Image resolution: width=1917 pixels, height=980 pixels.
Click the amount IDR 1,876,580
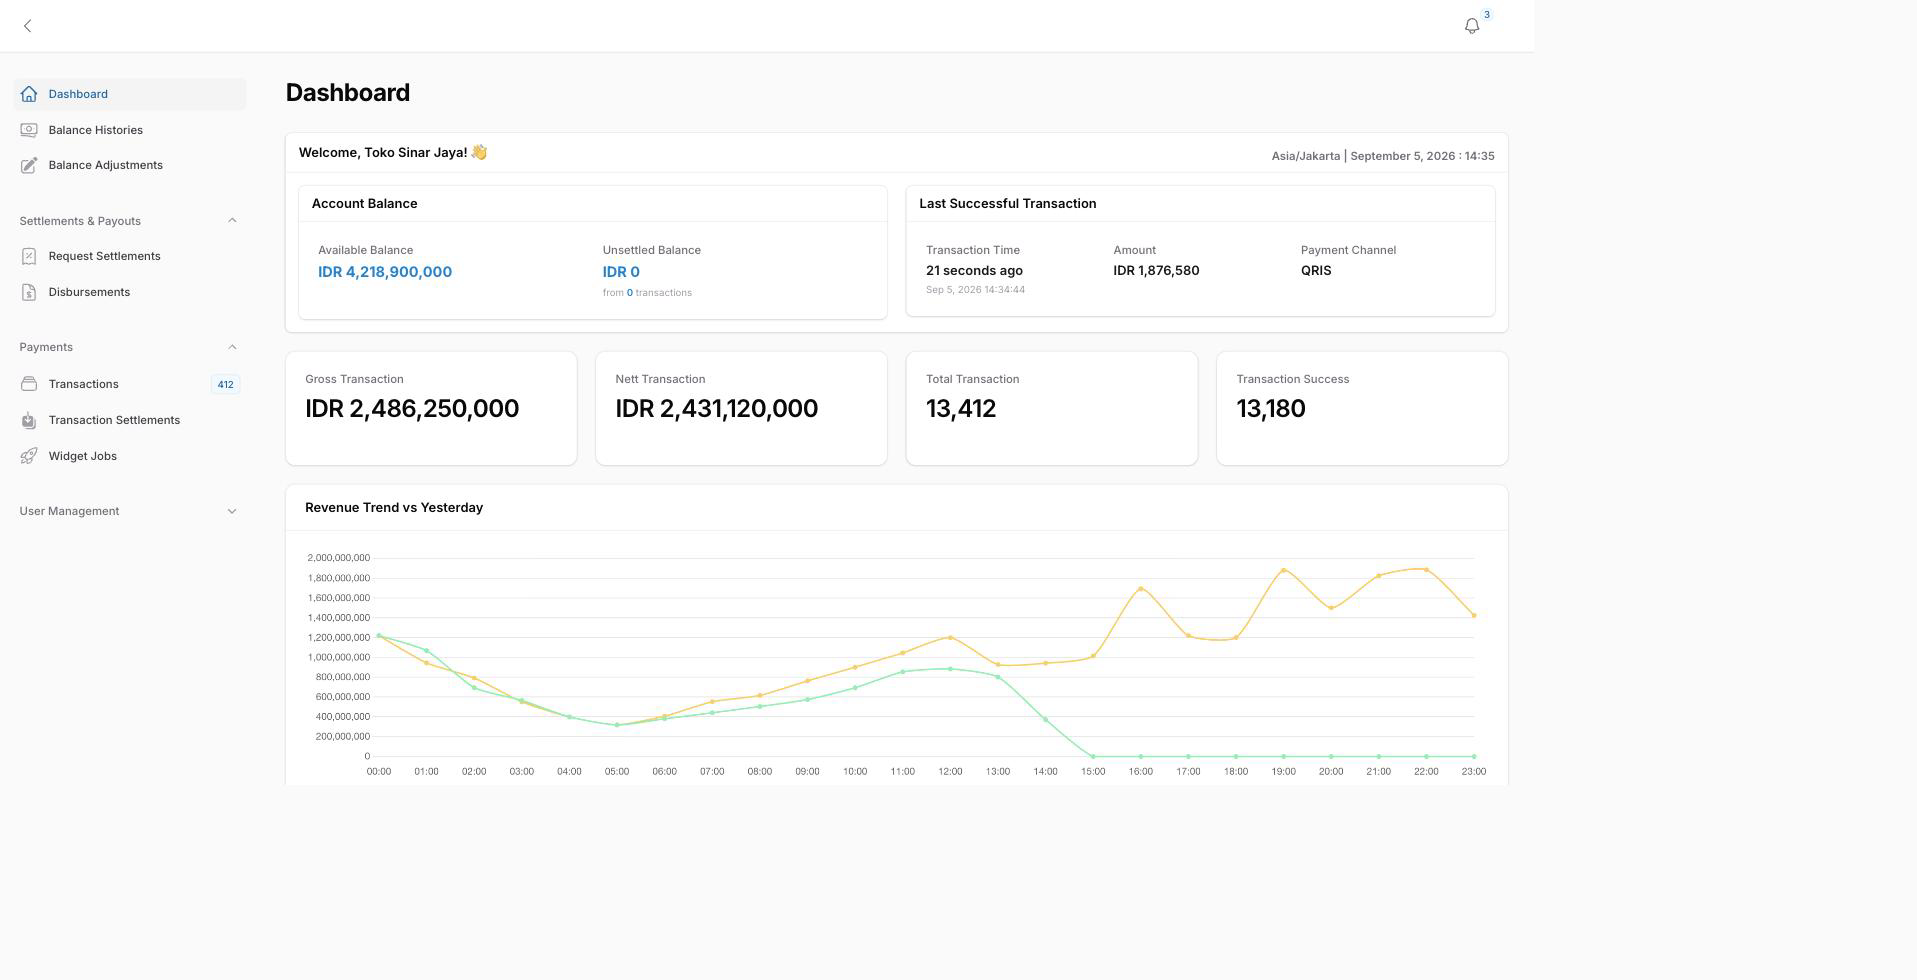[x=1156, y=271]
